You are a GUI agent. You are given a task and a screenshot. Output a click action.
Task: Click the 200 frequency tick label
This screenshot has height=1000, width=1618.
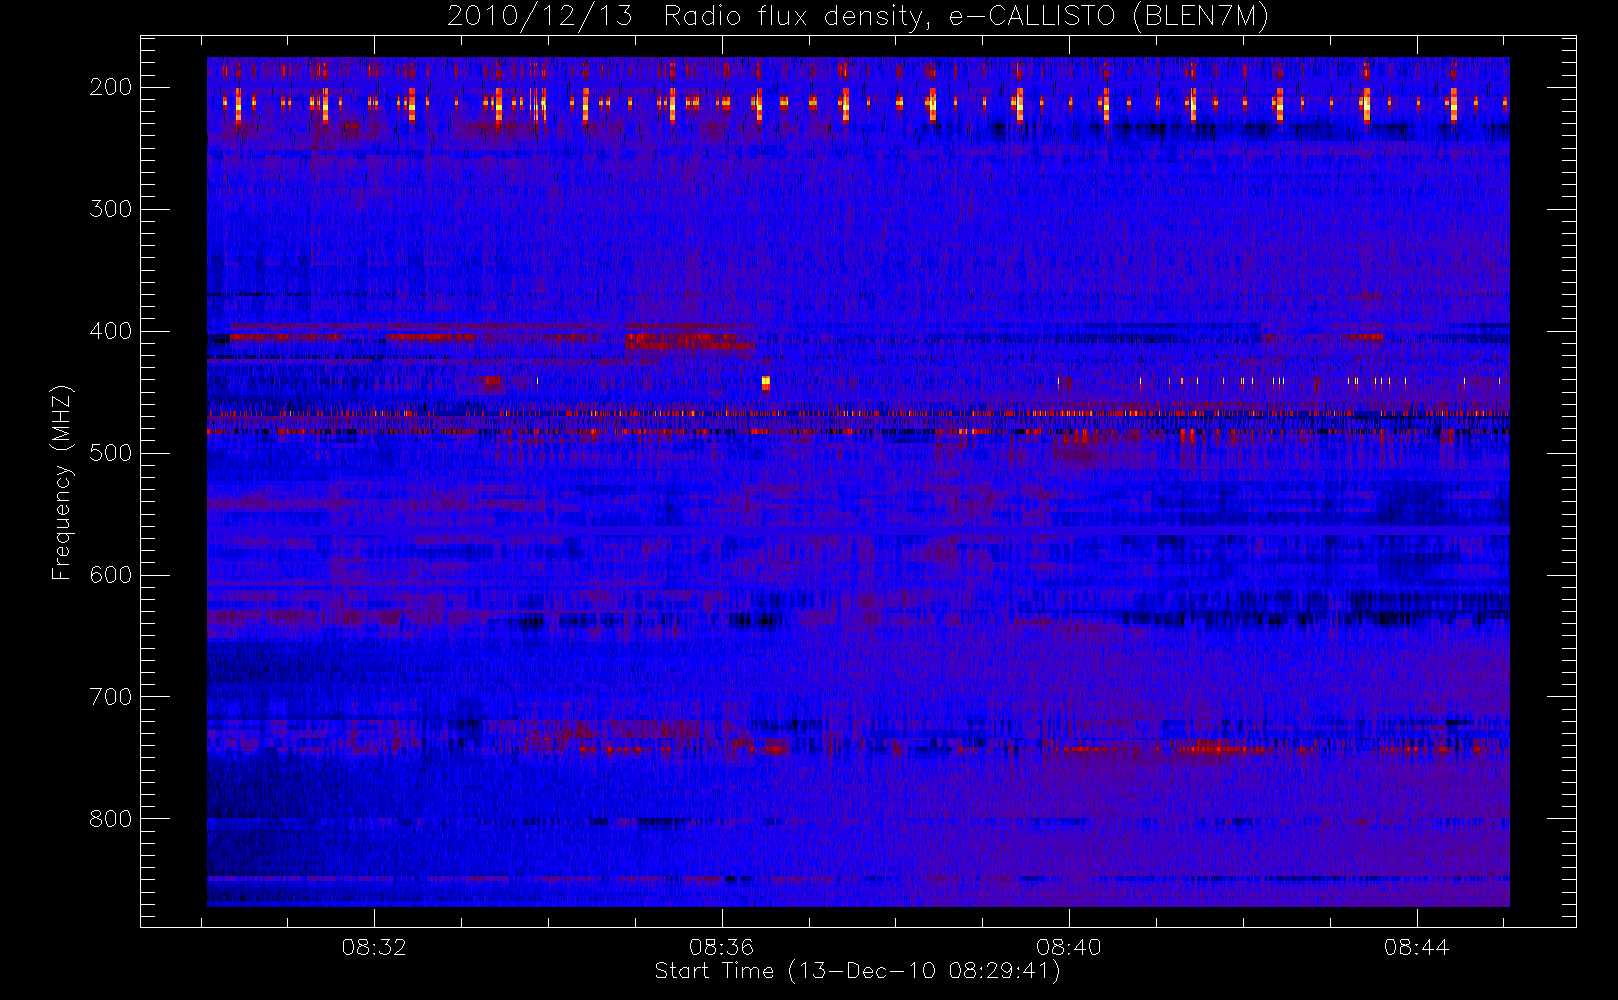pos(111,87)
